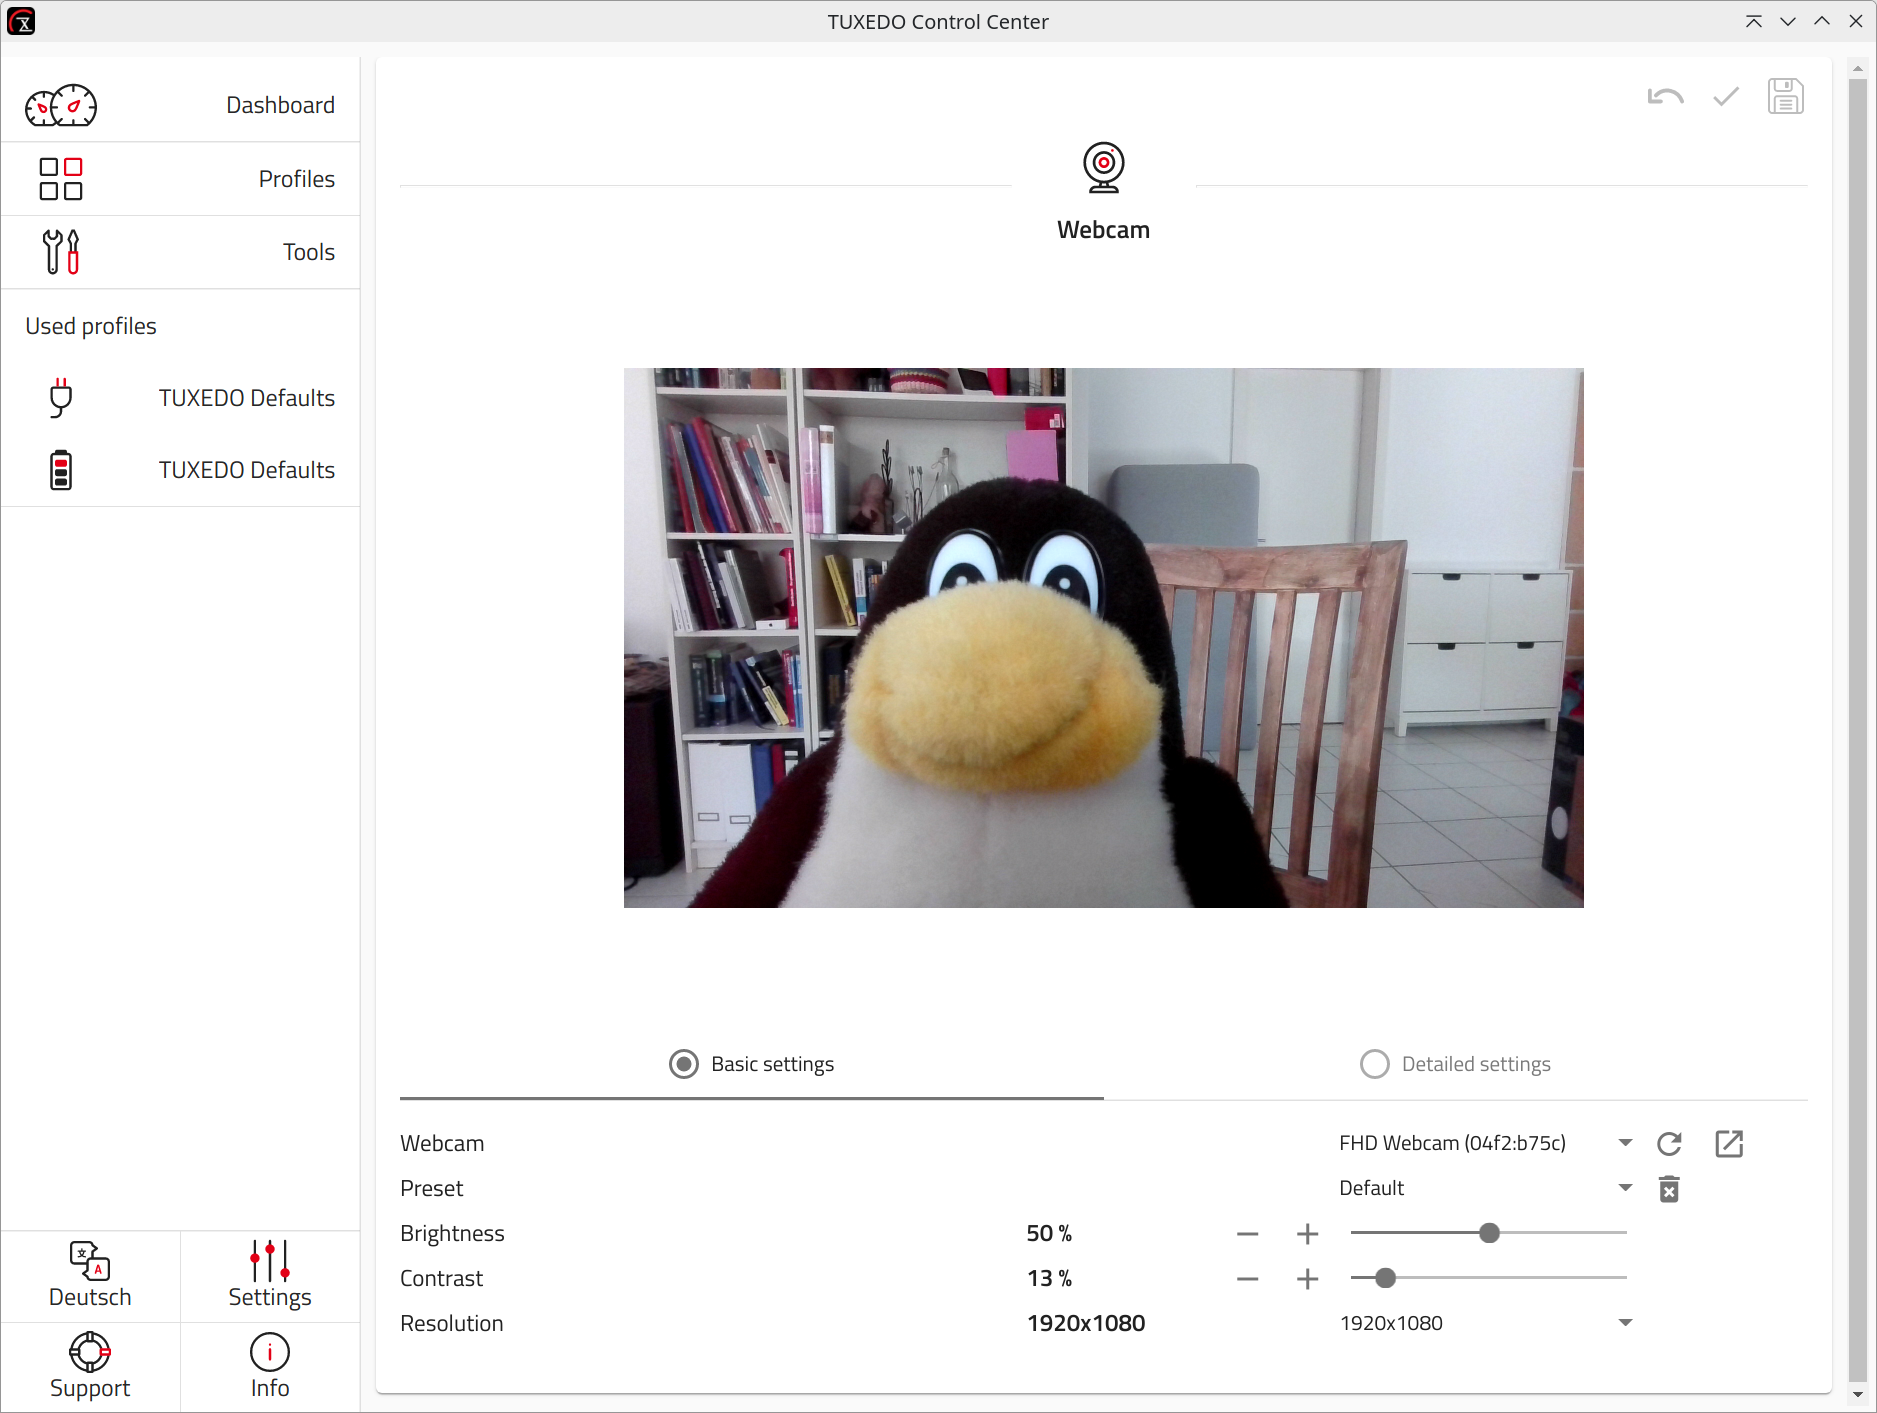Click the vertical scrollbar thumb
This screenshot has width=1877, height=1413.
[1858, 730]
